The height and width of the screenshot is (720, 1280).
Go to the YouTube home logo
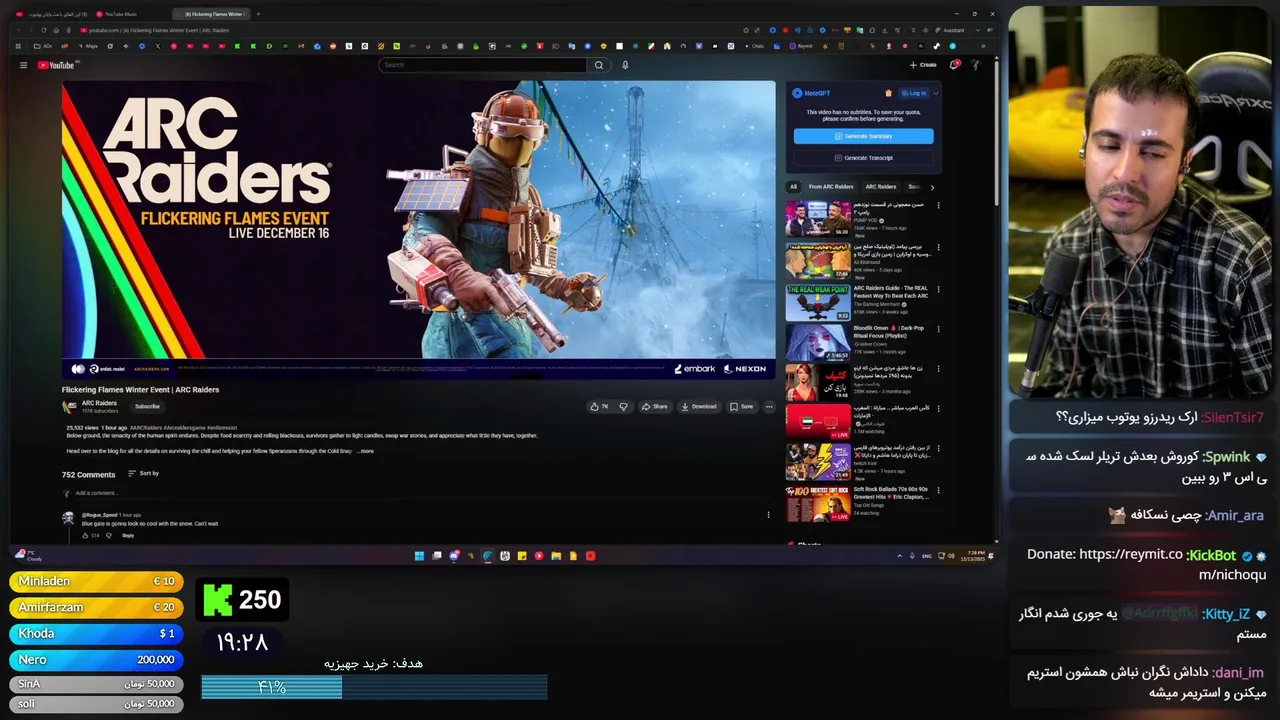[57, 65]
